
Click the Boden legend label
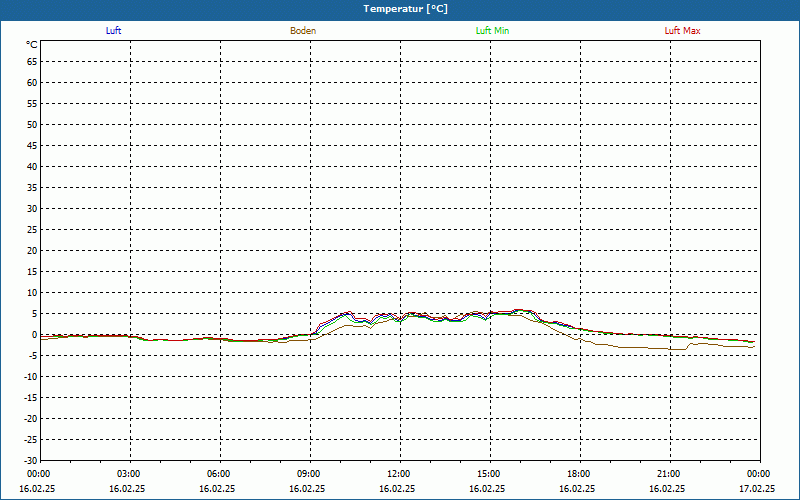pyautogui.click(x=303, y=31)
